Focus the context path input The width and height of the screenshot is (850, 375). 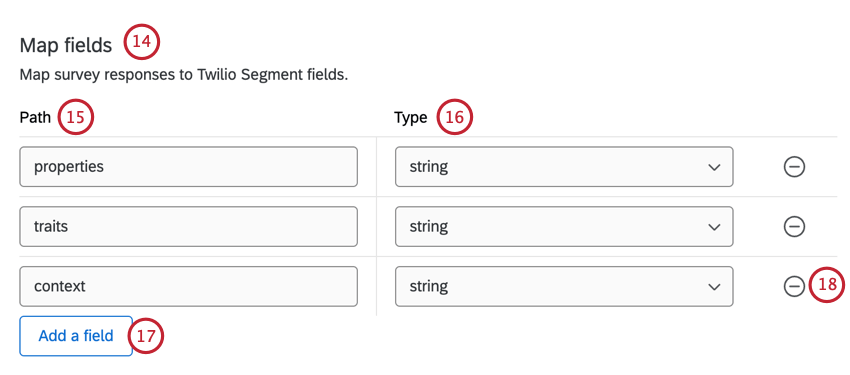(x=189, y=286)
